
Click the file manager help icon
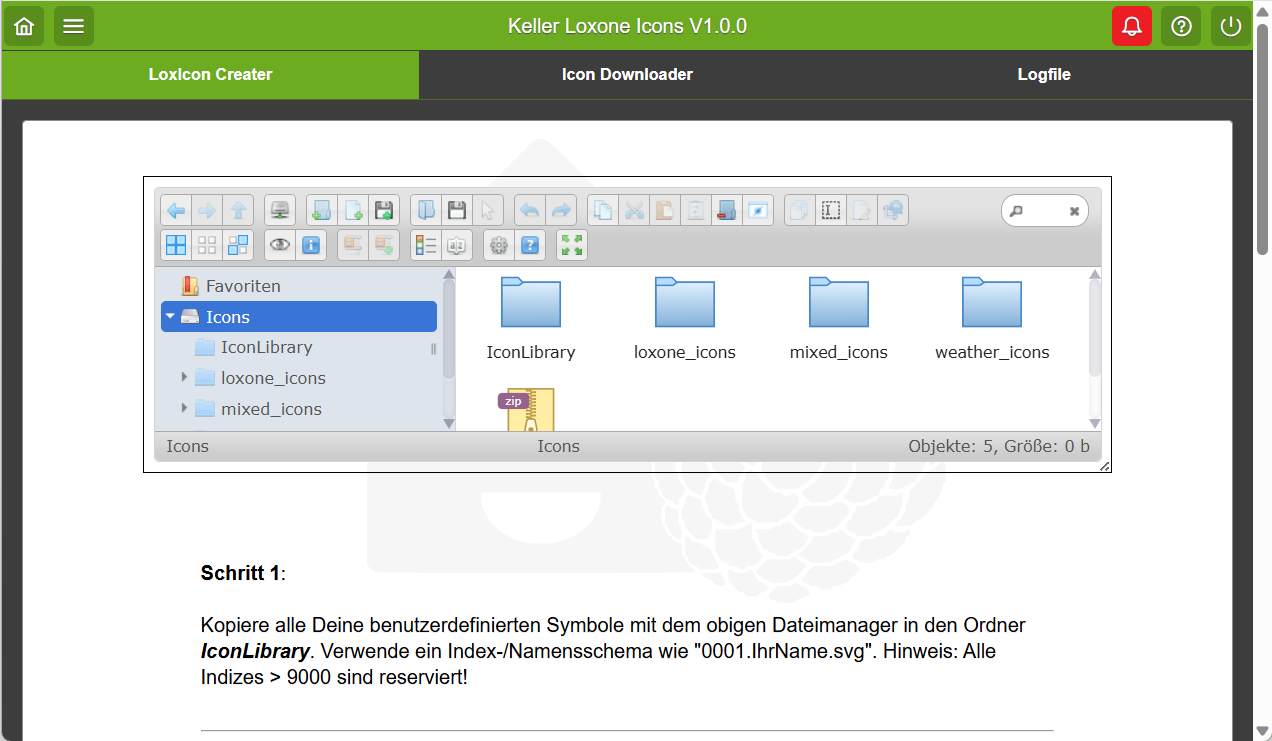pos(530,244)
